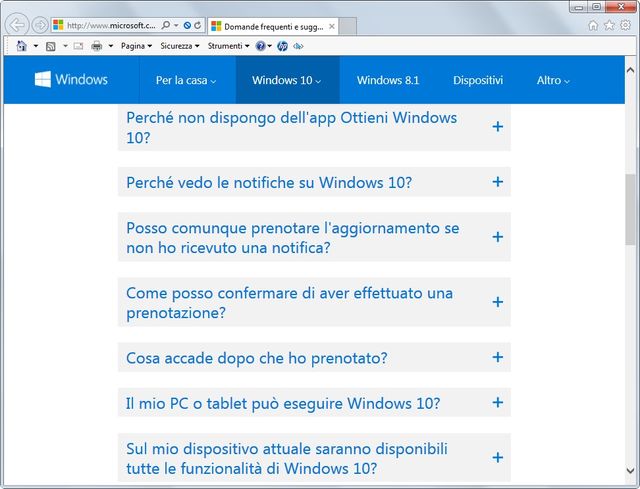Open the Dispositivi nav link

click(478, 80)
